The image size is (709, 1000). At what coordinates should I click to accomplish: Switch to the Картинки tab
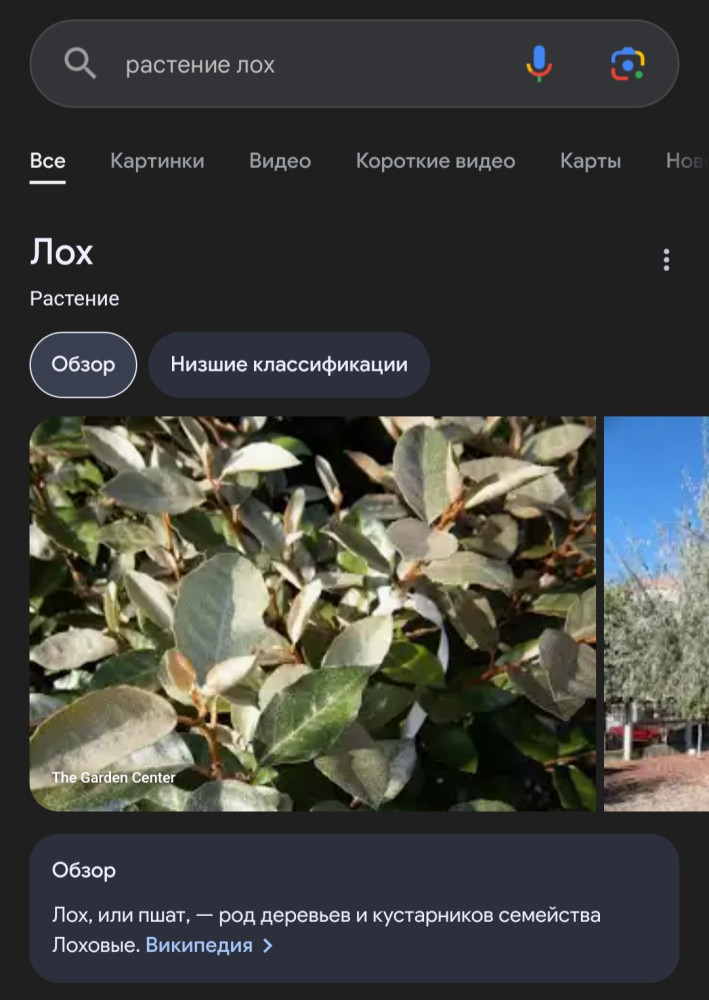point(157,161)
